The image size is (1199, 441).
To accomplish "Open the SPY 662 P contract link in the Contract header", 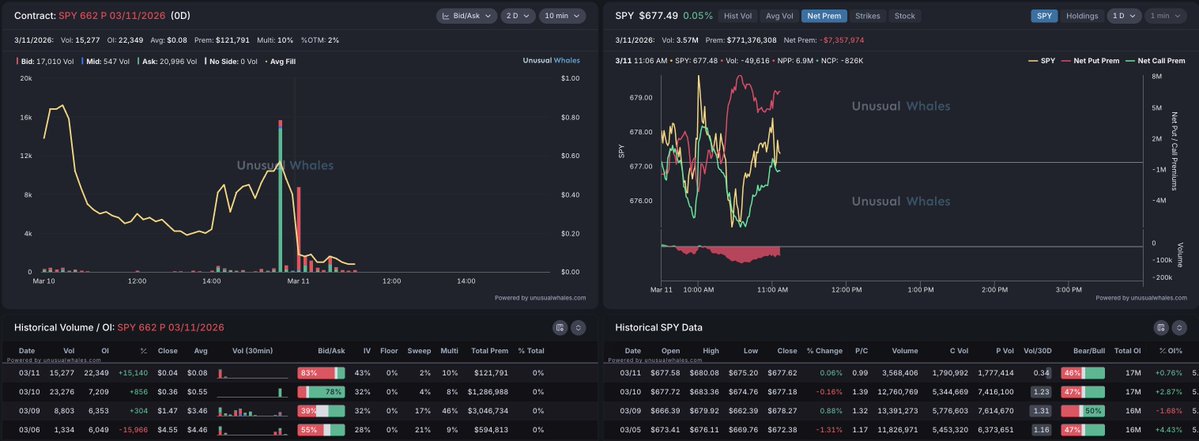I will (113, 15).
